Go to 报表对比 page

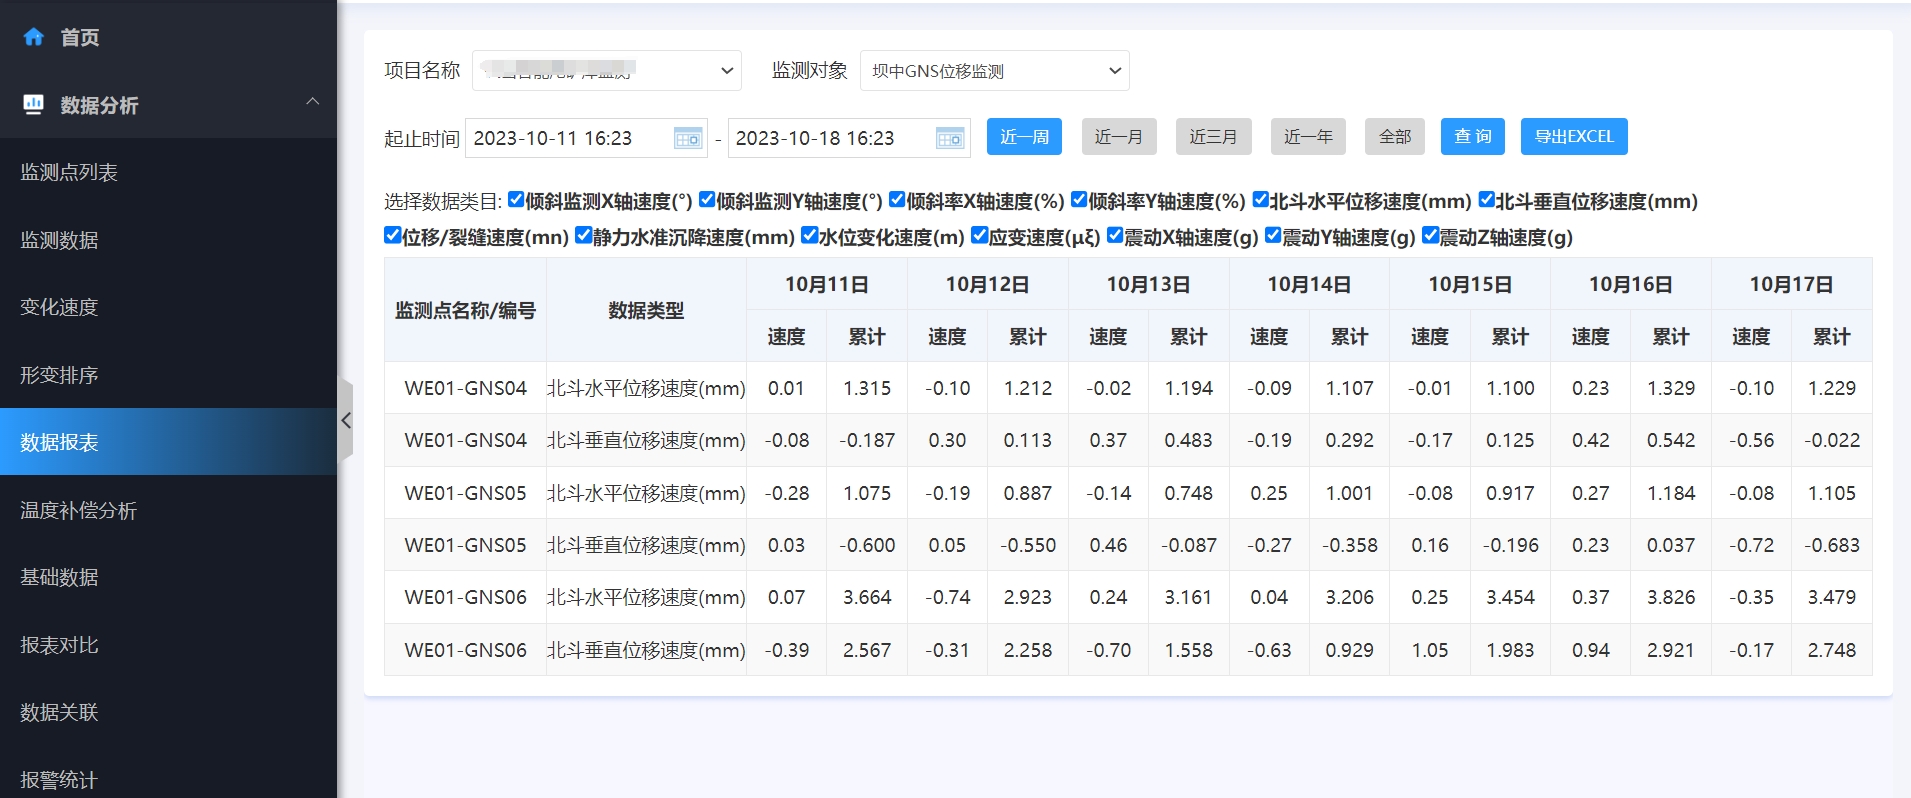click(x=168, y=645)
